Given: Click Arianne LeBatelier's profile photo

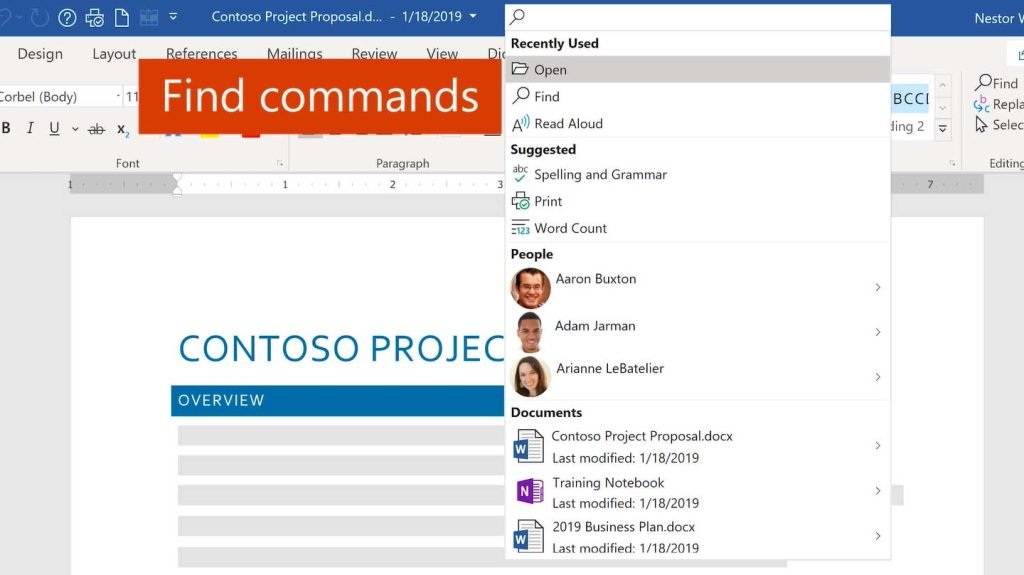Looking at the screenshot, I should tap(530, 376).
